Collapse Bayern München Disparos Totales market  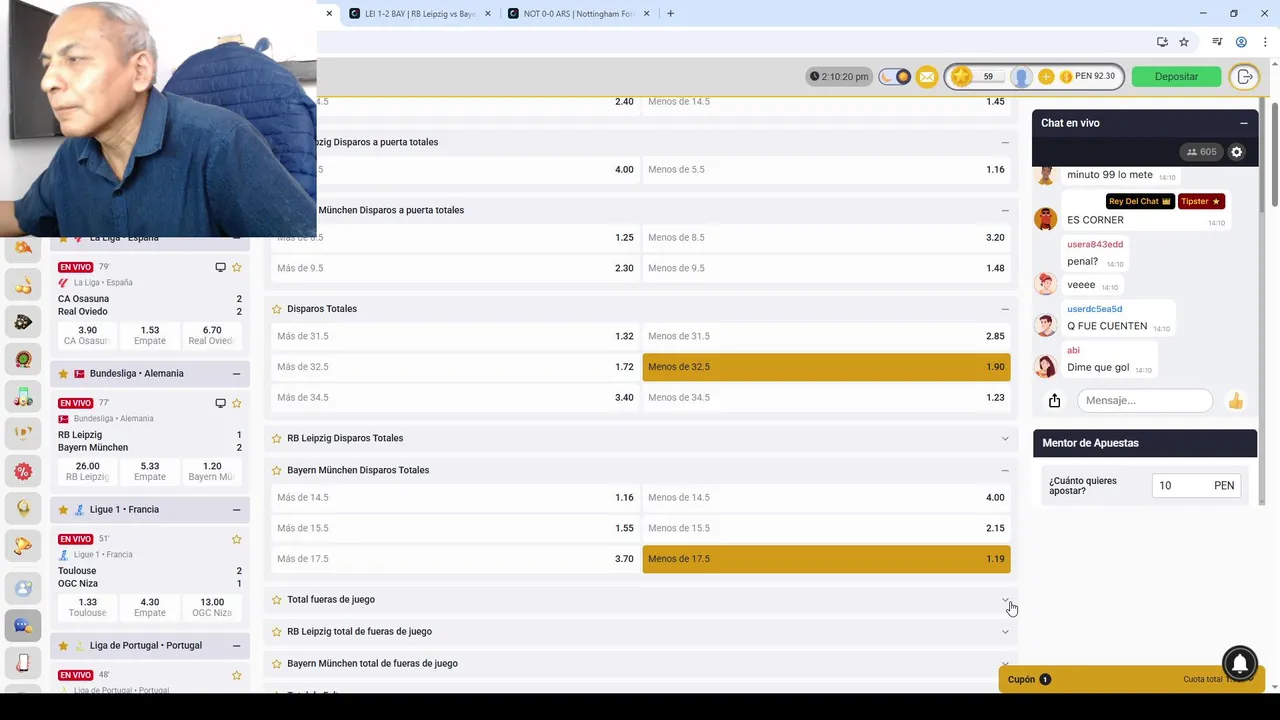1005,470
